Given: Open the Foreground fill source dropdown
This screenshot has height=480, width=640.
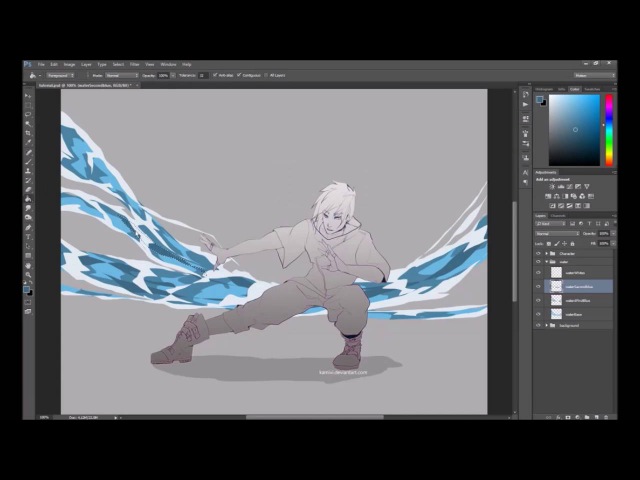Looking at the screenshot, I should [x=60, y=76].
